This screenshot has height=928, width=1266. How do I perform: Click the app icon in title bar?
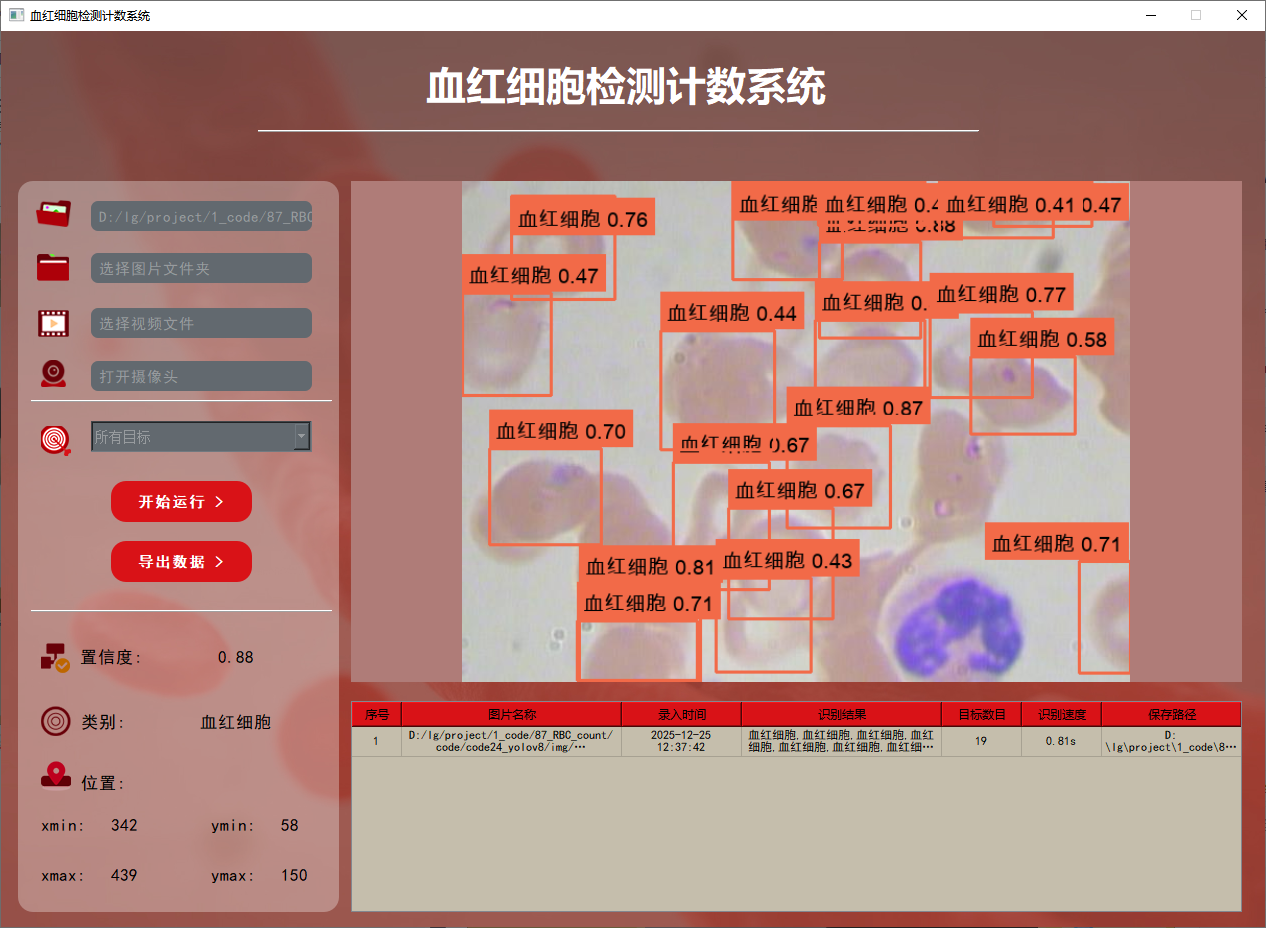16,15
